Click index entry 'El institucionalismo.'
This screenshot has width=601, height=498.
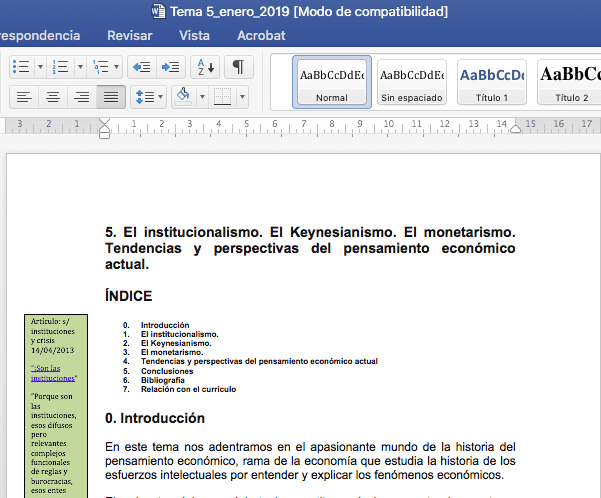pos(179,334)
